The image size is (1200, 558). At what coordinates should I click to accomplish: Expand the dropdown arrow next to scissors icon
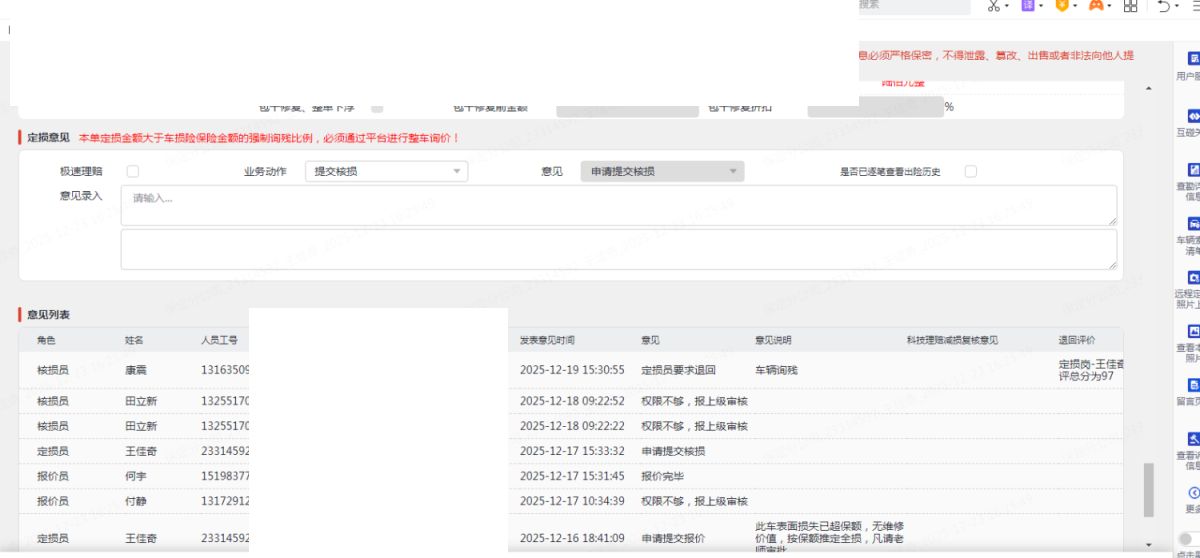coord(1006,6)
